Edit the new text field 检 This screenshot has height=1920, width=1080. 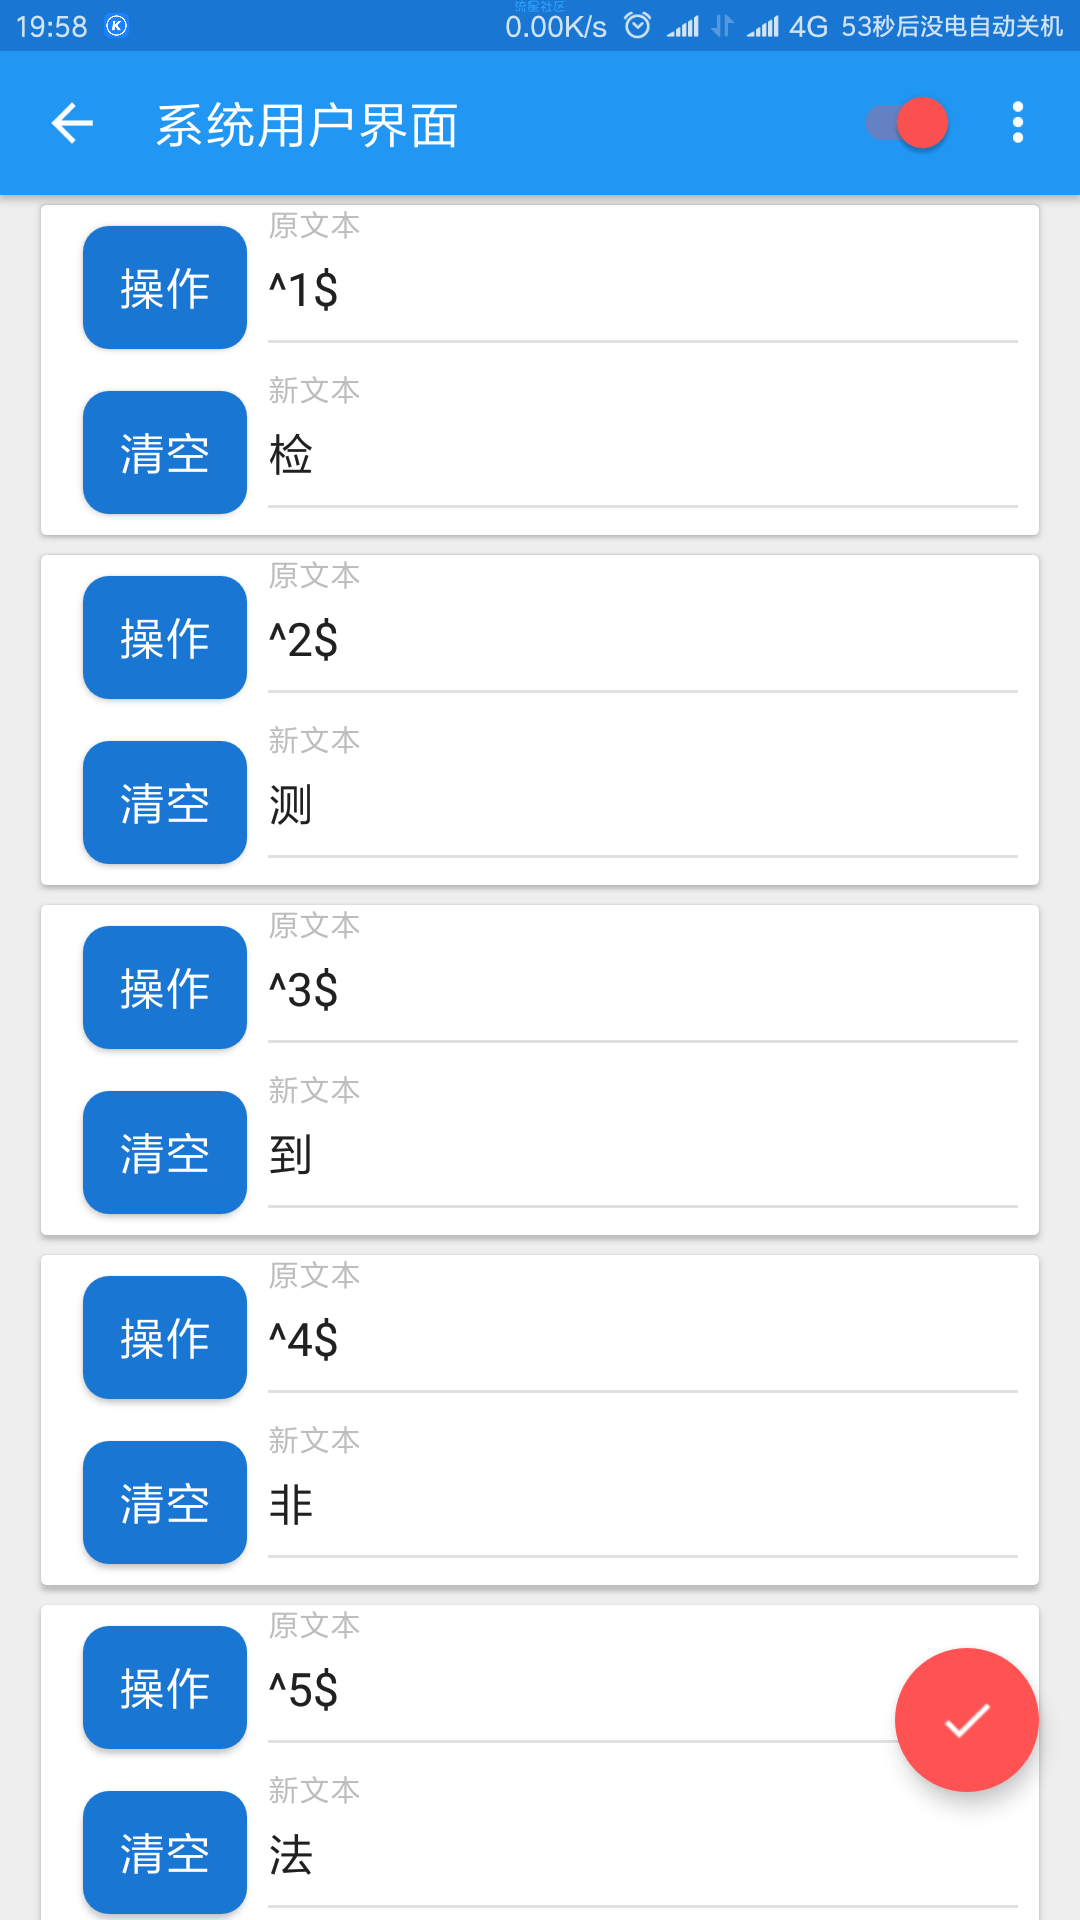[x=642, y=456]
